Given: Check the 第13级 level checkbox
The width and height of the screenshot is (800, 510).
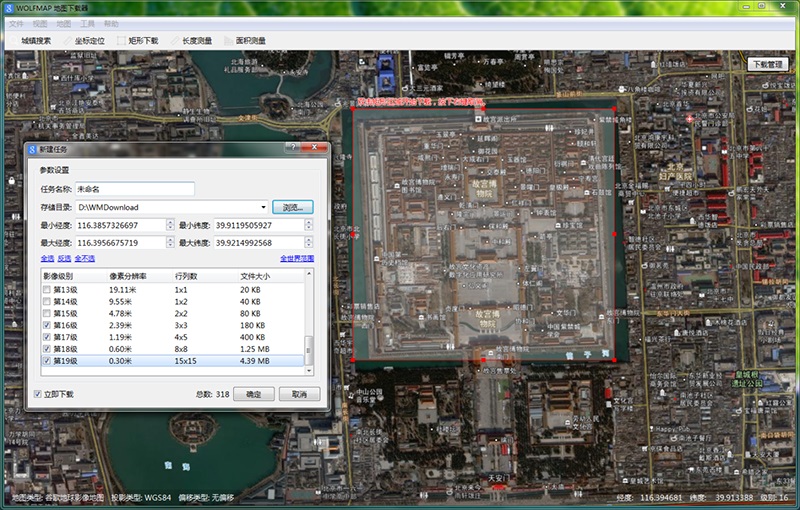Looking at the screenshot, I should point(47,290).
